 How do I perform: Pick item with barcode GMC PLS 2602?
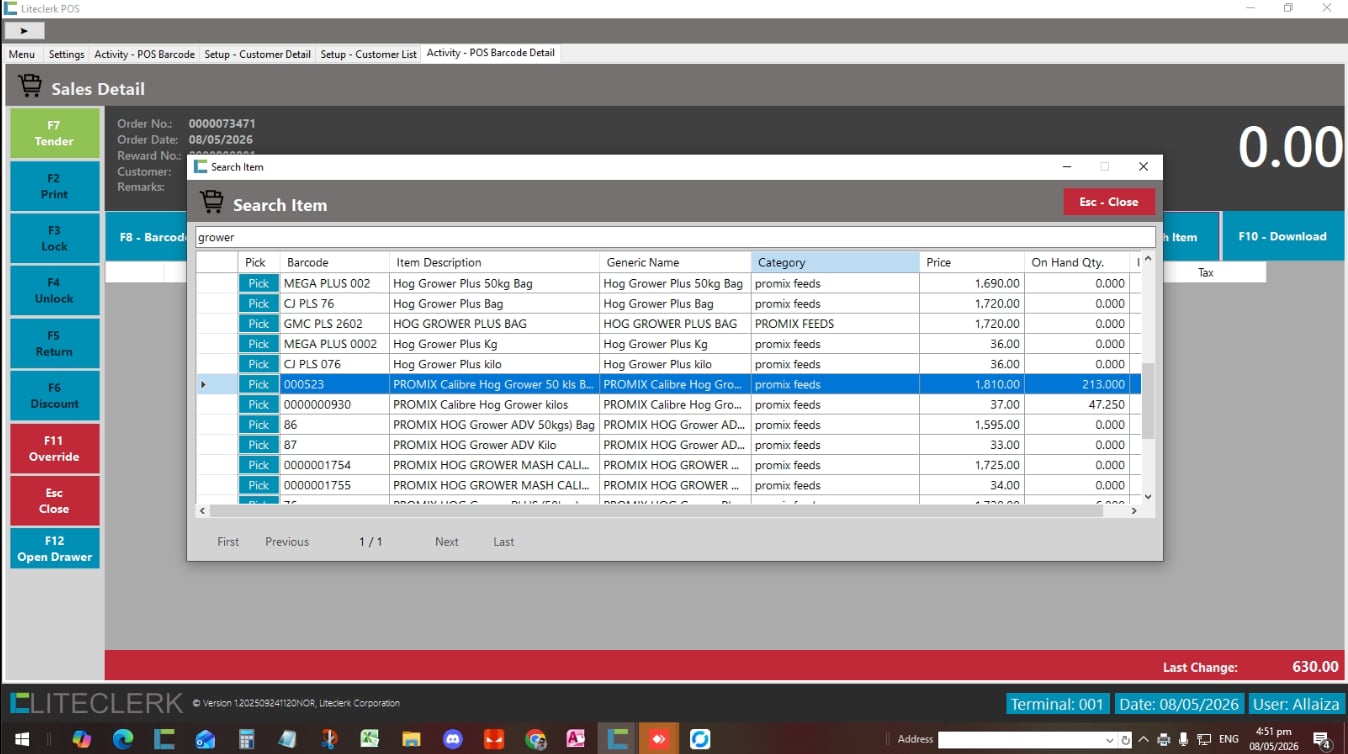pyautogui.click(x=258, y=324)
